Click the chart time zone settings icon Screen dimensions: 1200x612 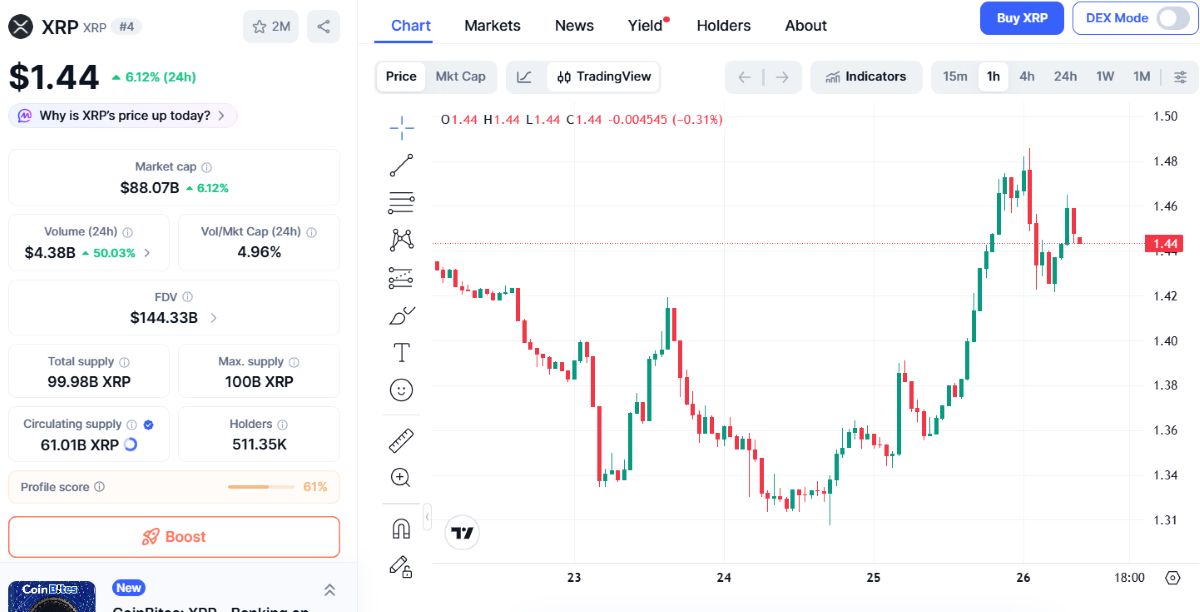(1173, 577)
